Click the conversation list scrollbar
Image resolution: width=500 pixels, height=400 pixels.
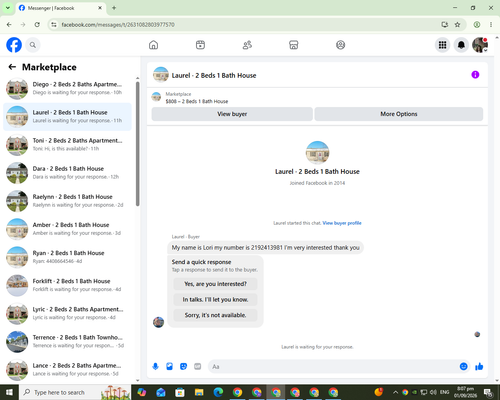pyautogui.click(x=137, y=143)
